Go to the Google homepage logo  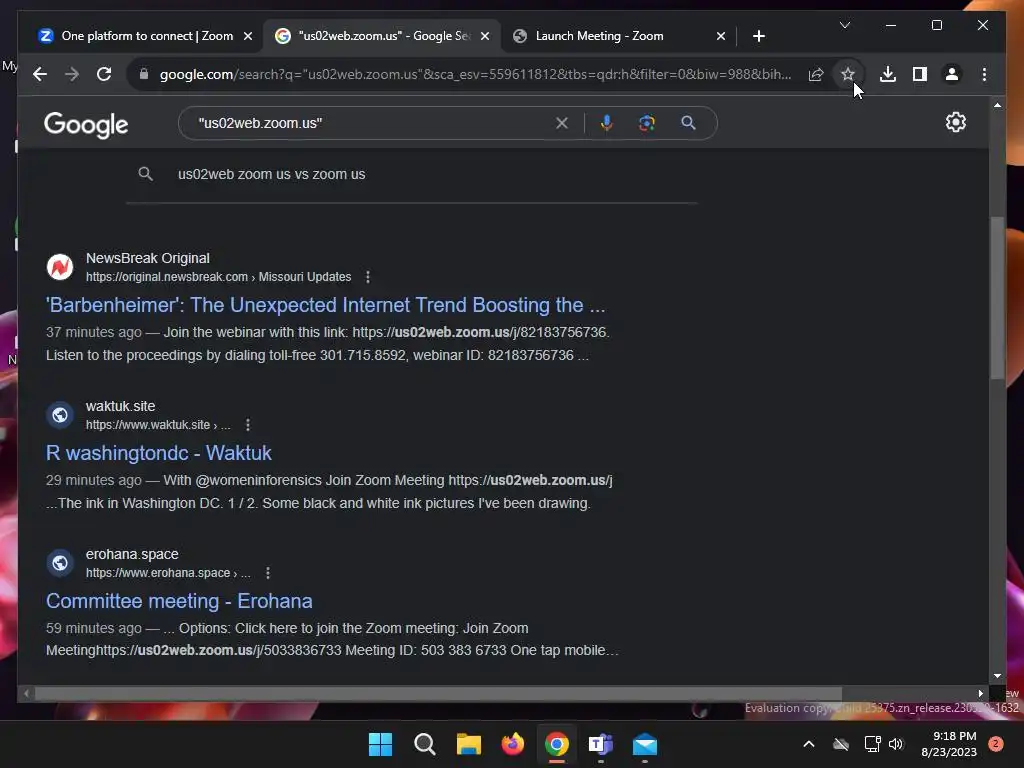[86, 124]
